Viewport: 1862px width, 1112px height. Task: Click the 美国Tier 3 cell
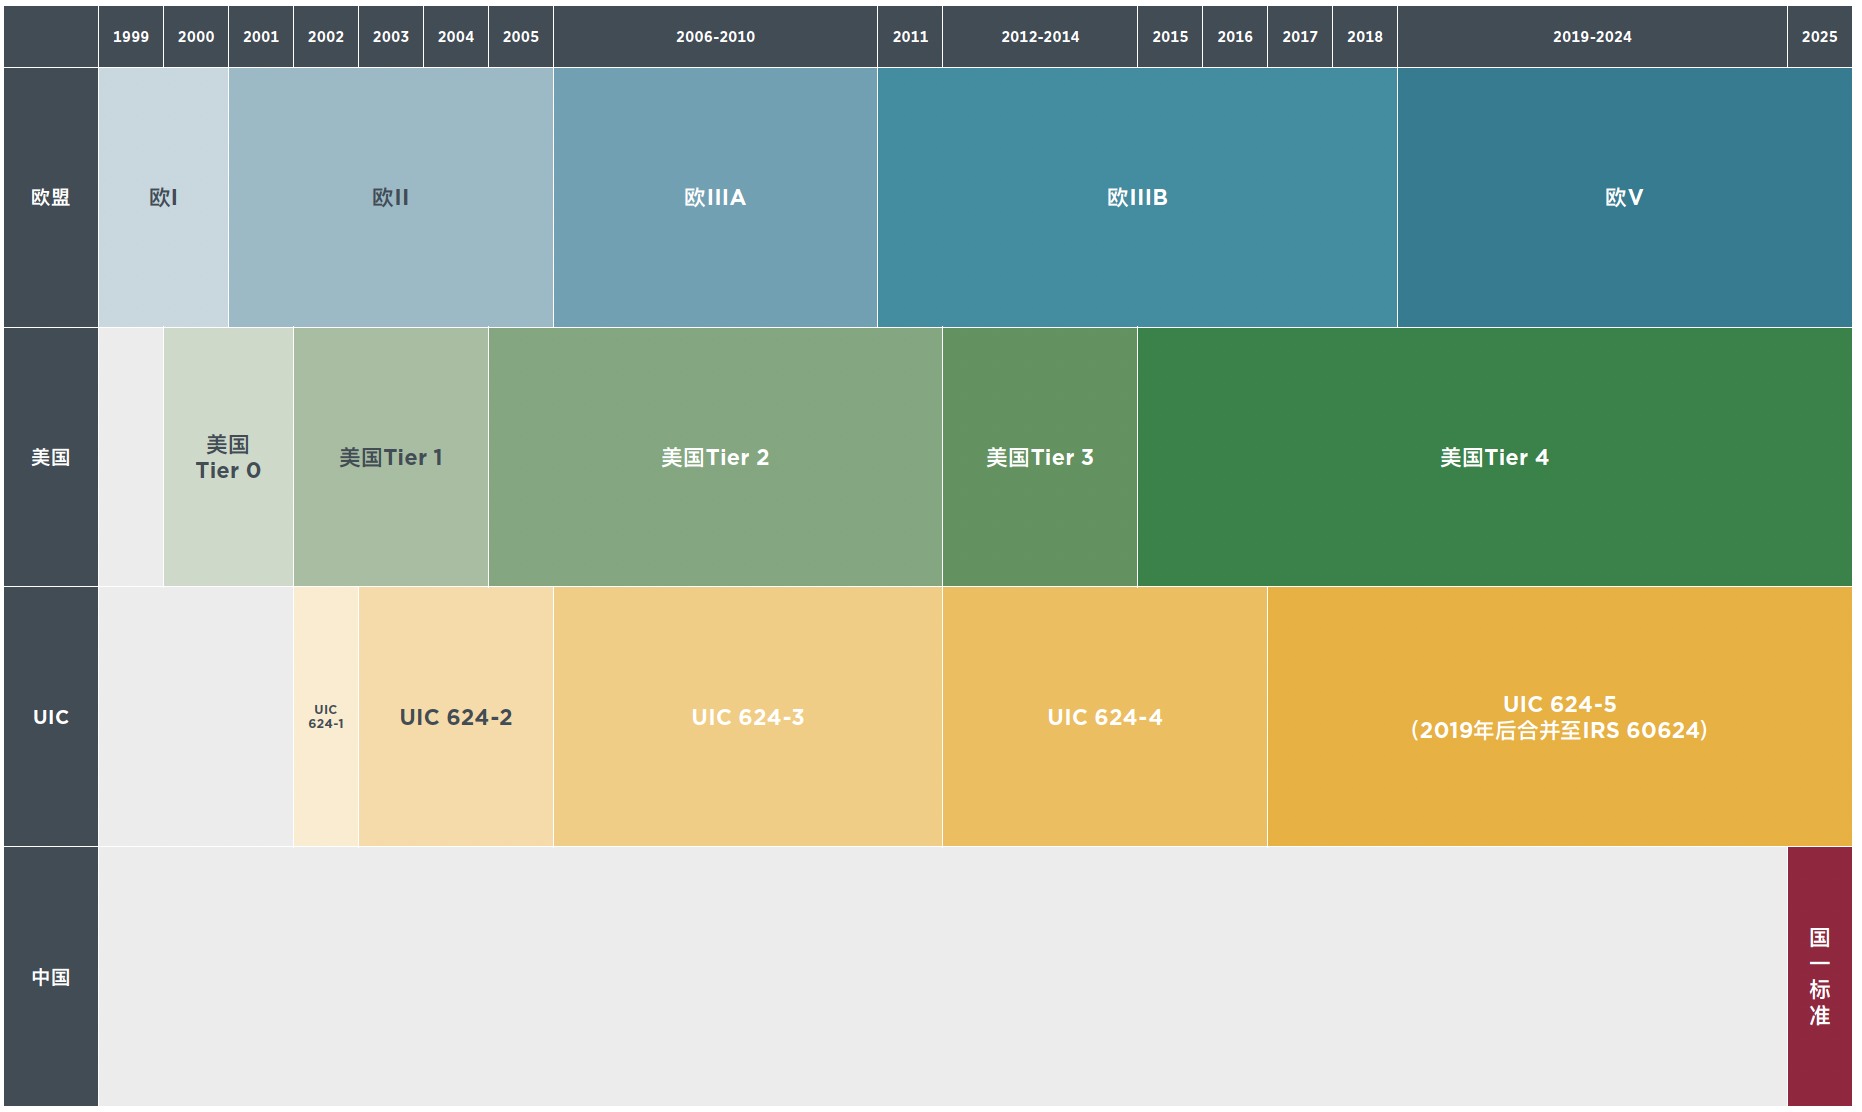1039,457
